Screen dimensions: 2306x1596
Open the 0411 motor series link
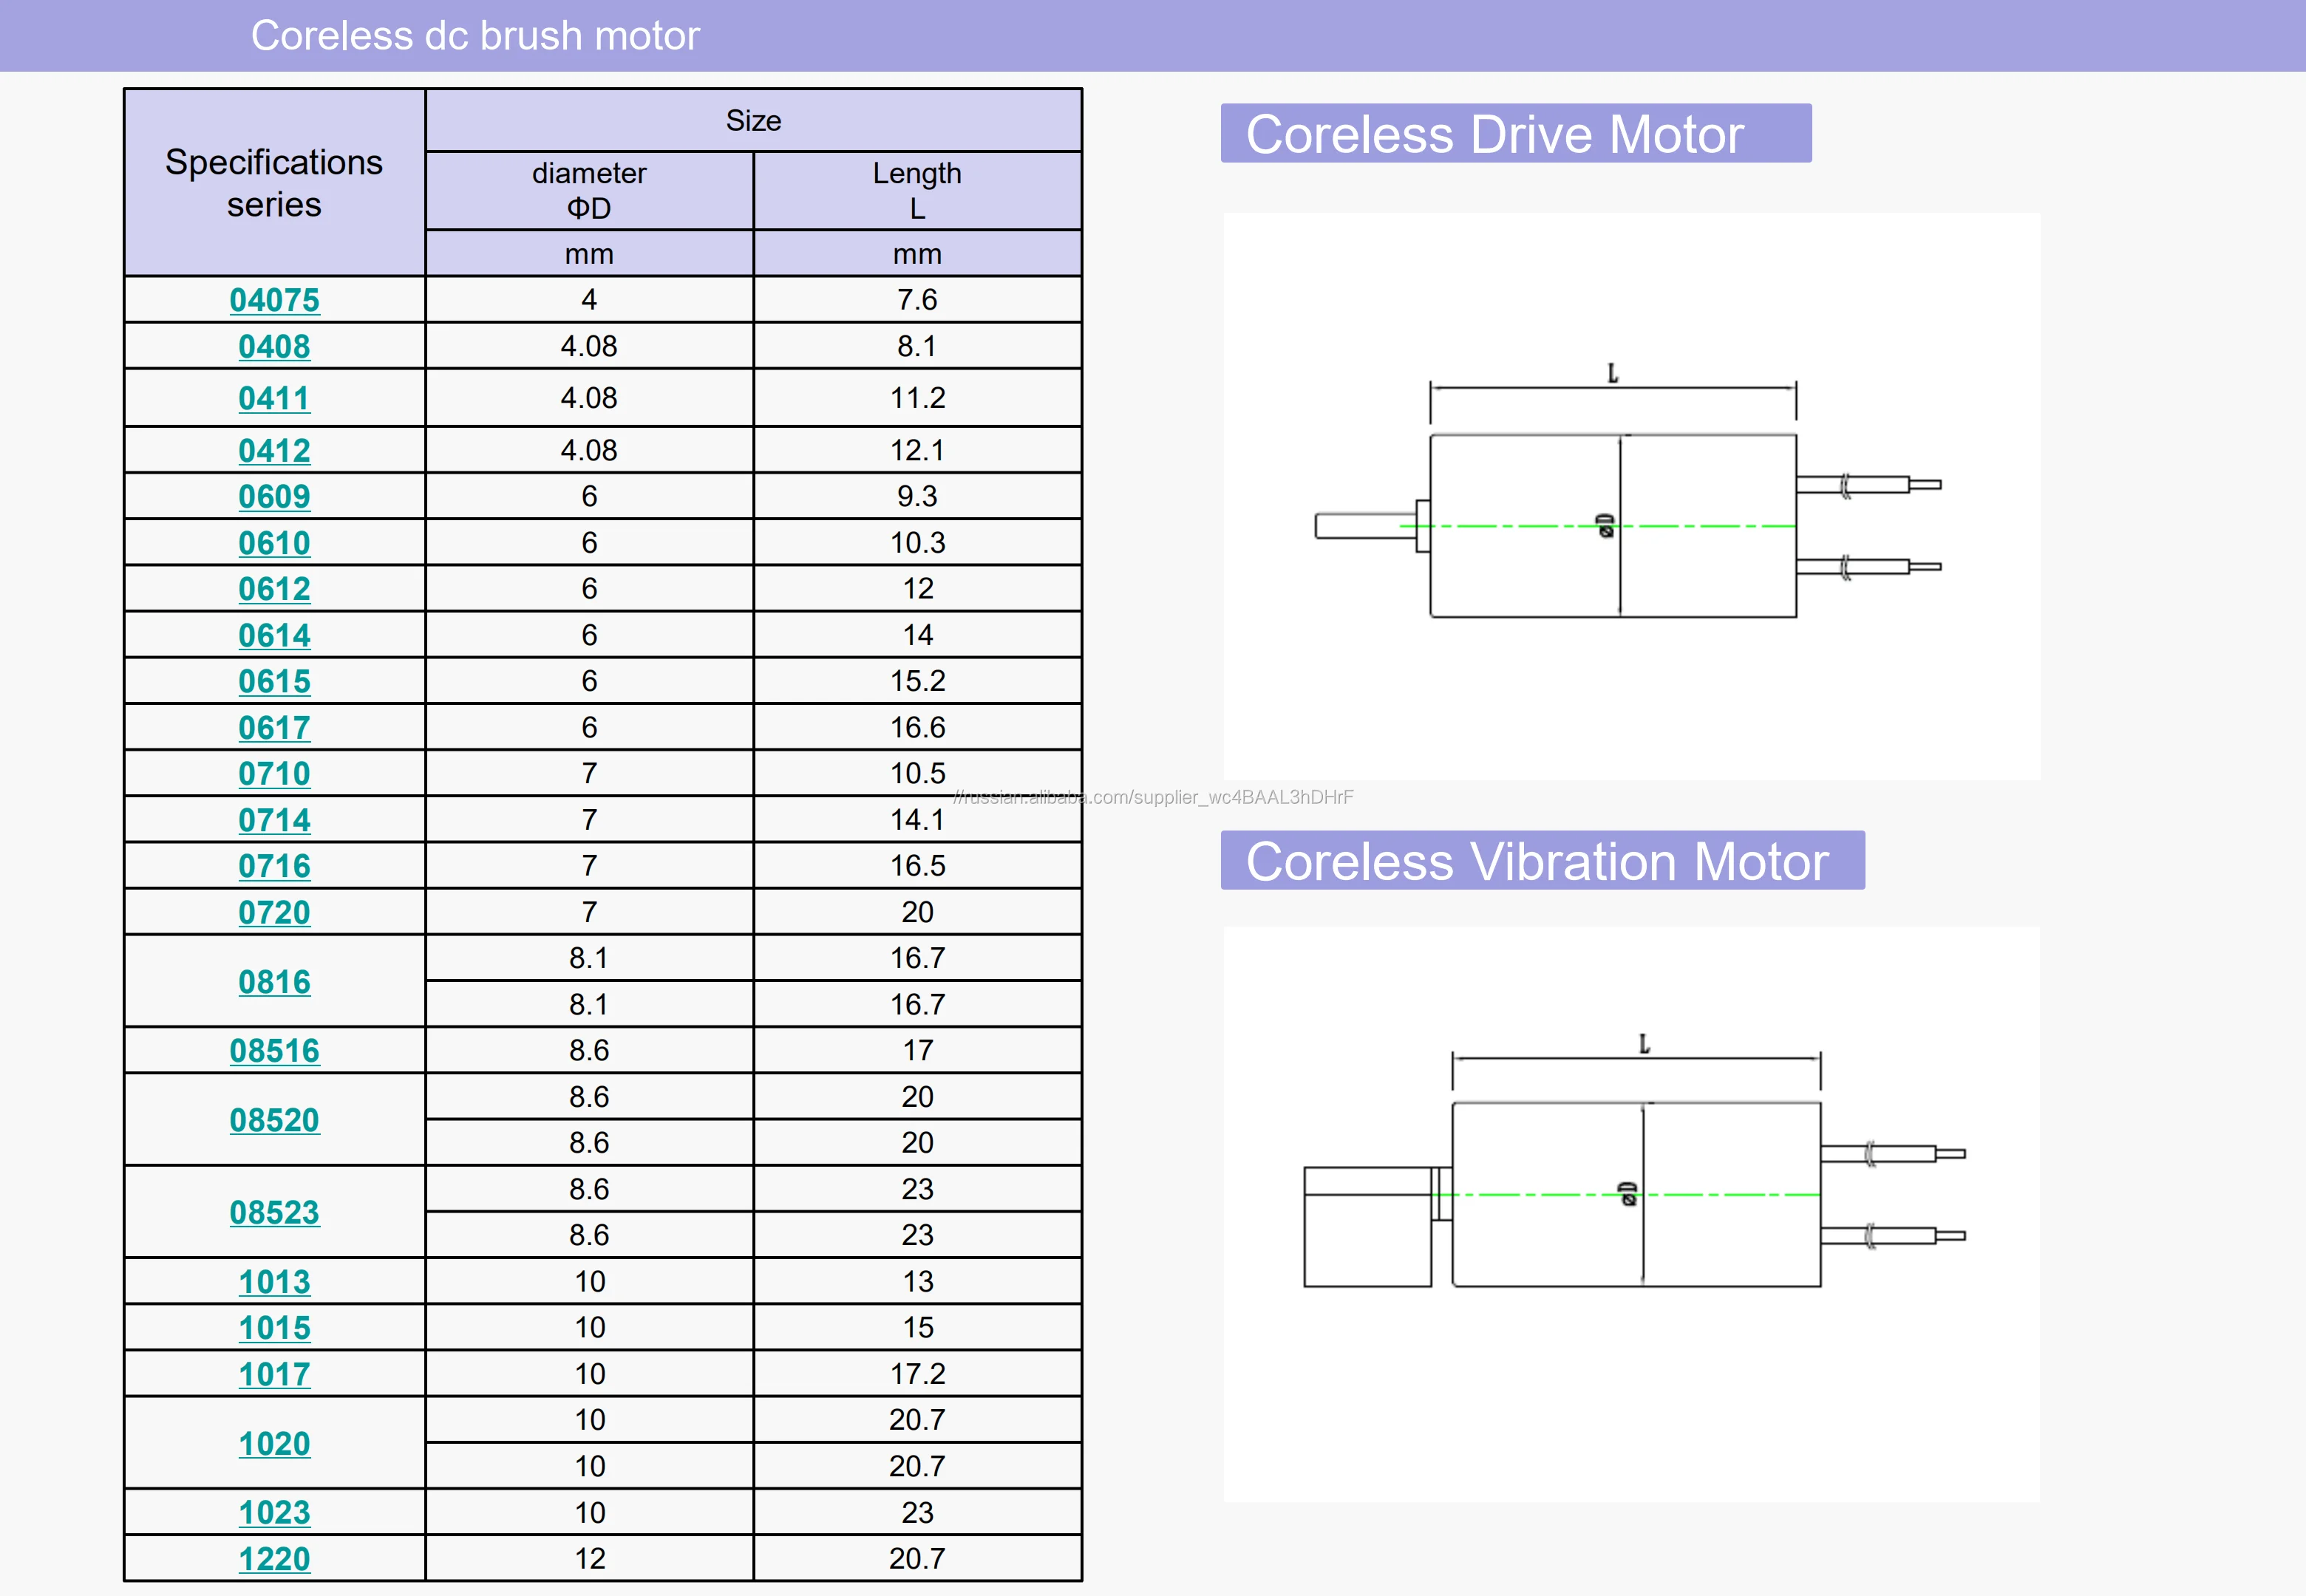point(274,398)
